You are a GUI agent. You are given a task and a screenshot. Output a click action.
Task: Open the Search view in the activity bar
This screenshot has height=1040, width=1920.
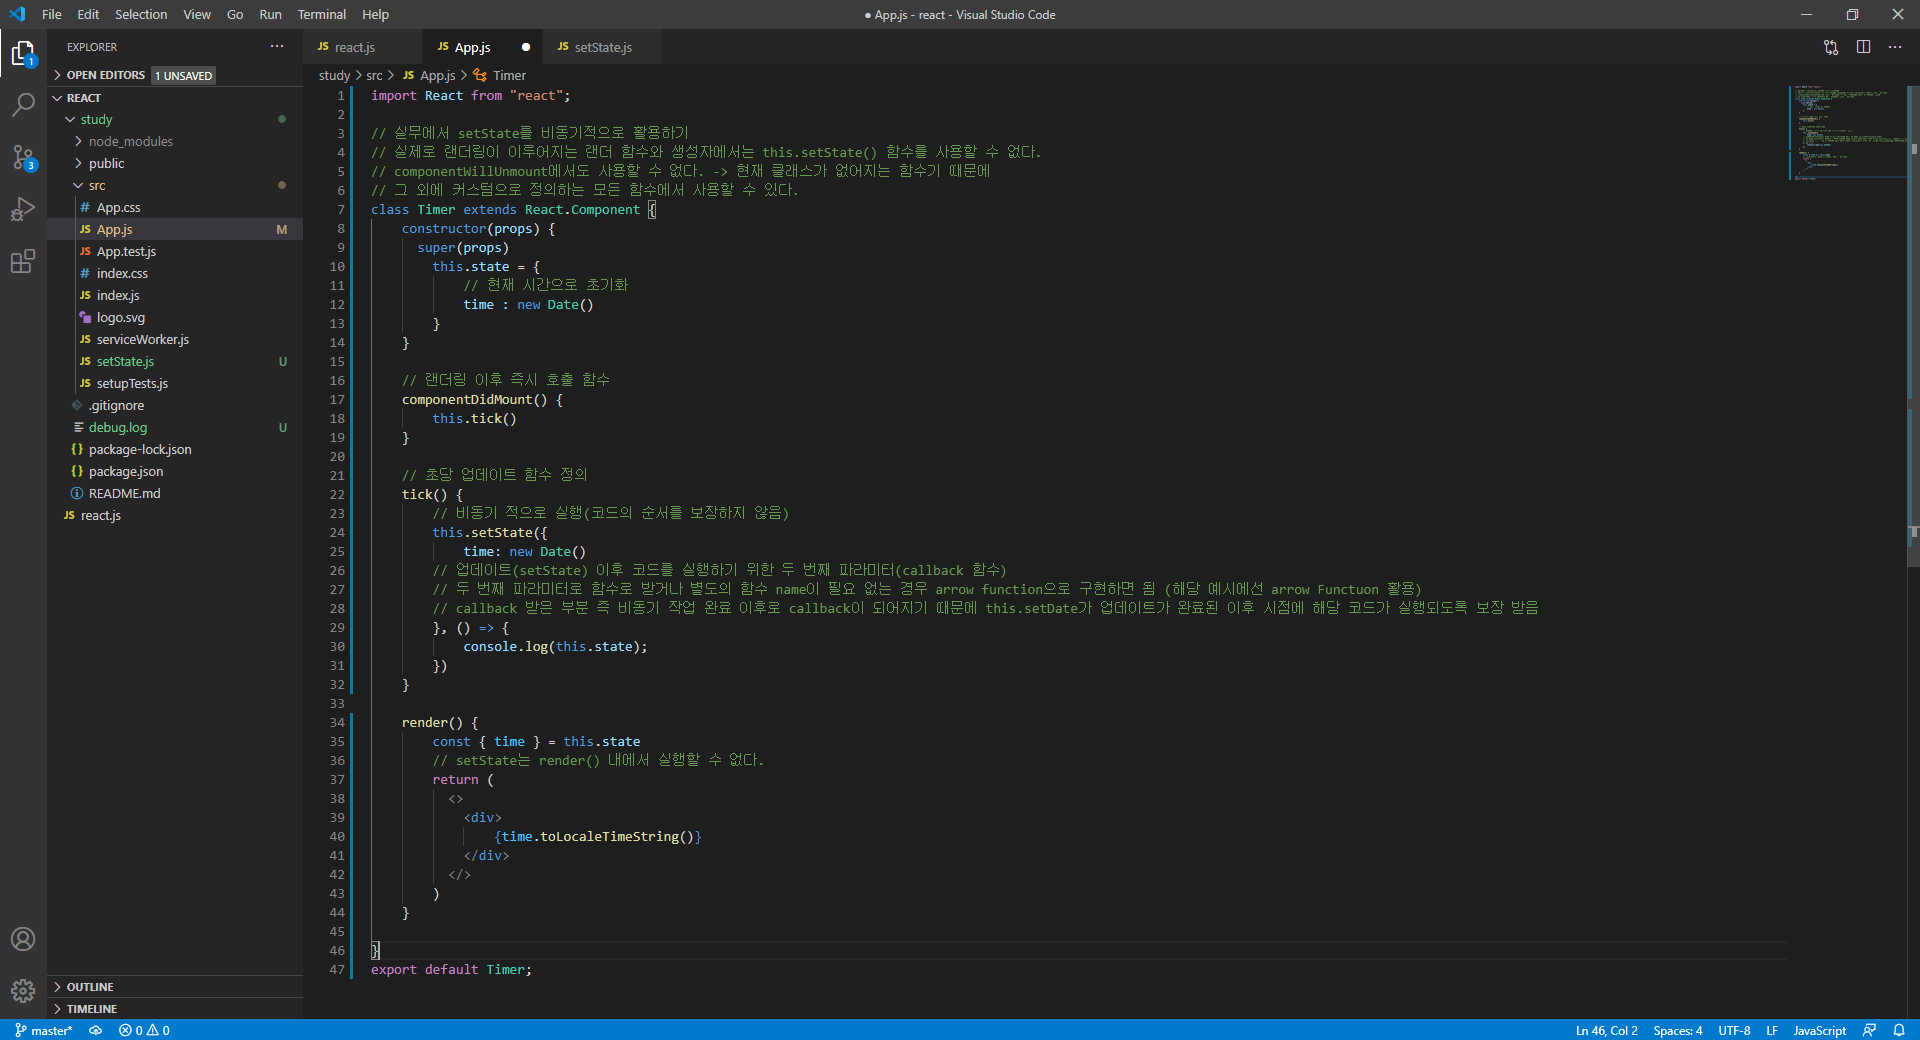(x=22, y=105)
